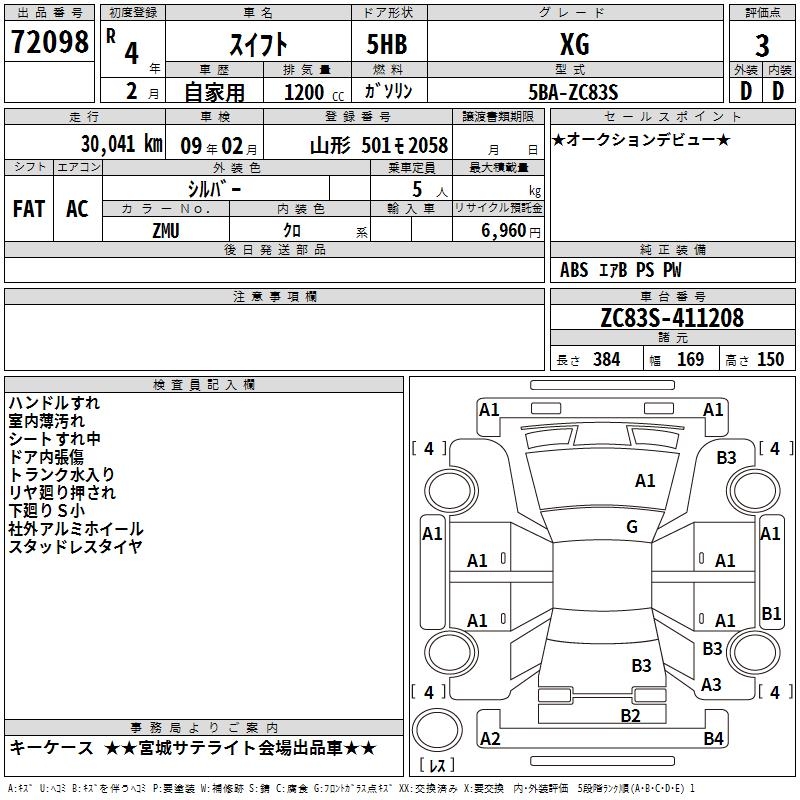Click the car name スイフト
This screenshot has width=800, height=800.
pyautogui.click(x=258, y=44)
